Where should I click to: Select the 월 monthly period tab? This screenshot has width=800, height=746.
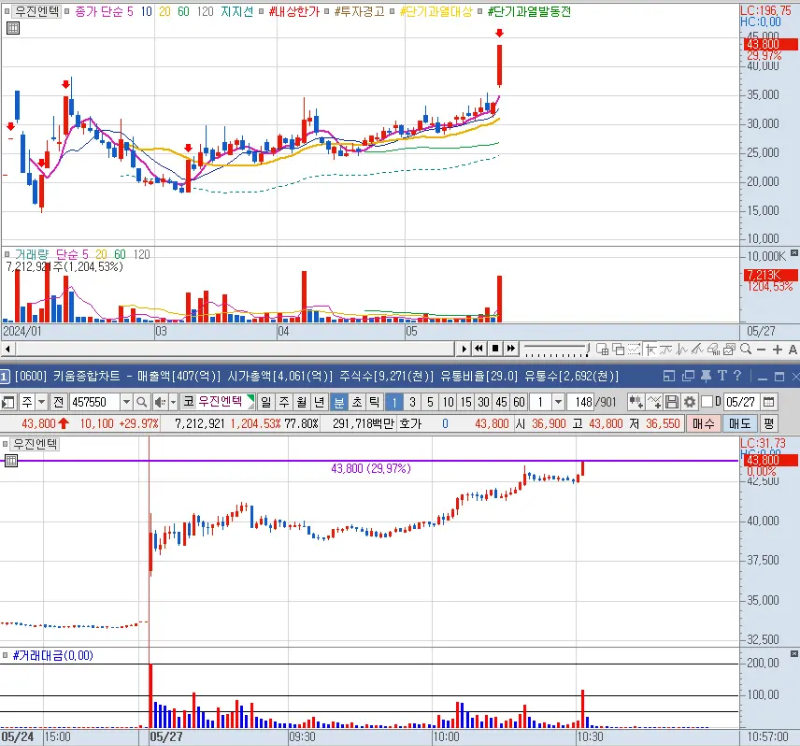tap(302, 402)
